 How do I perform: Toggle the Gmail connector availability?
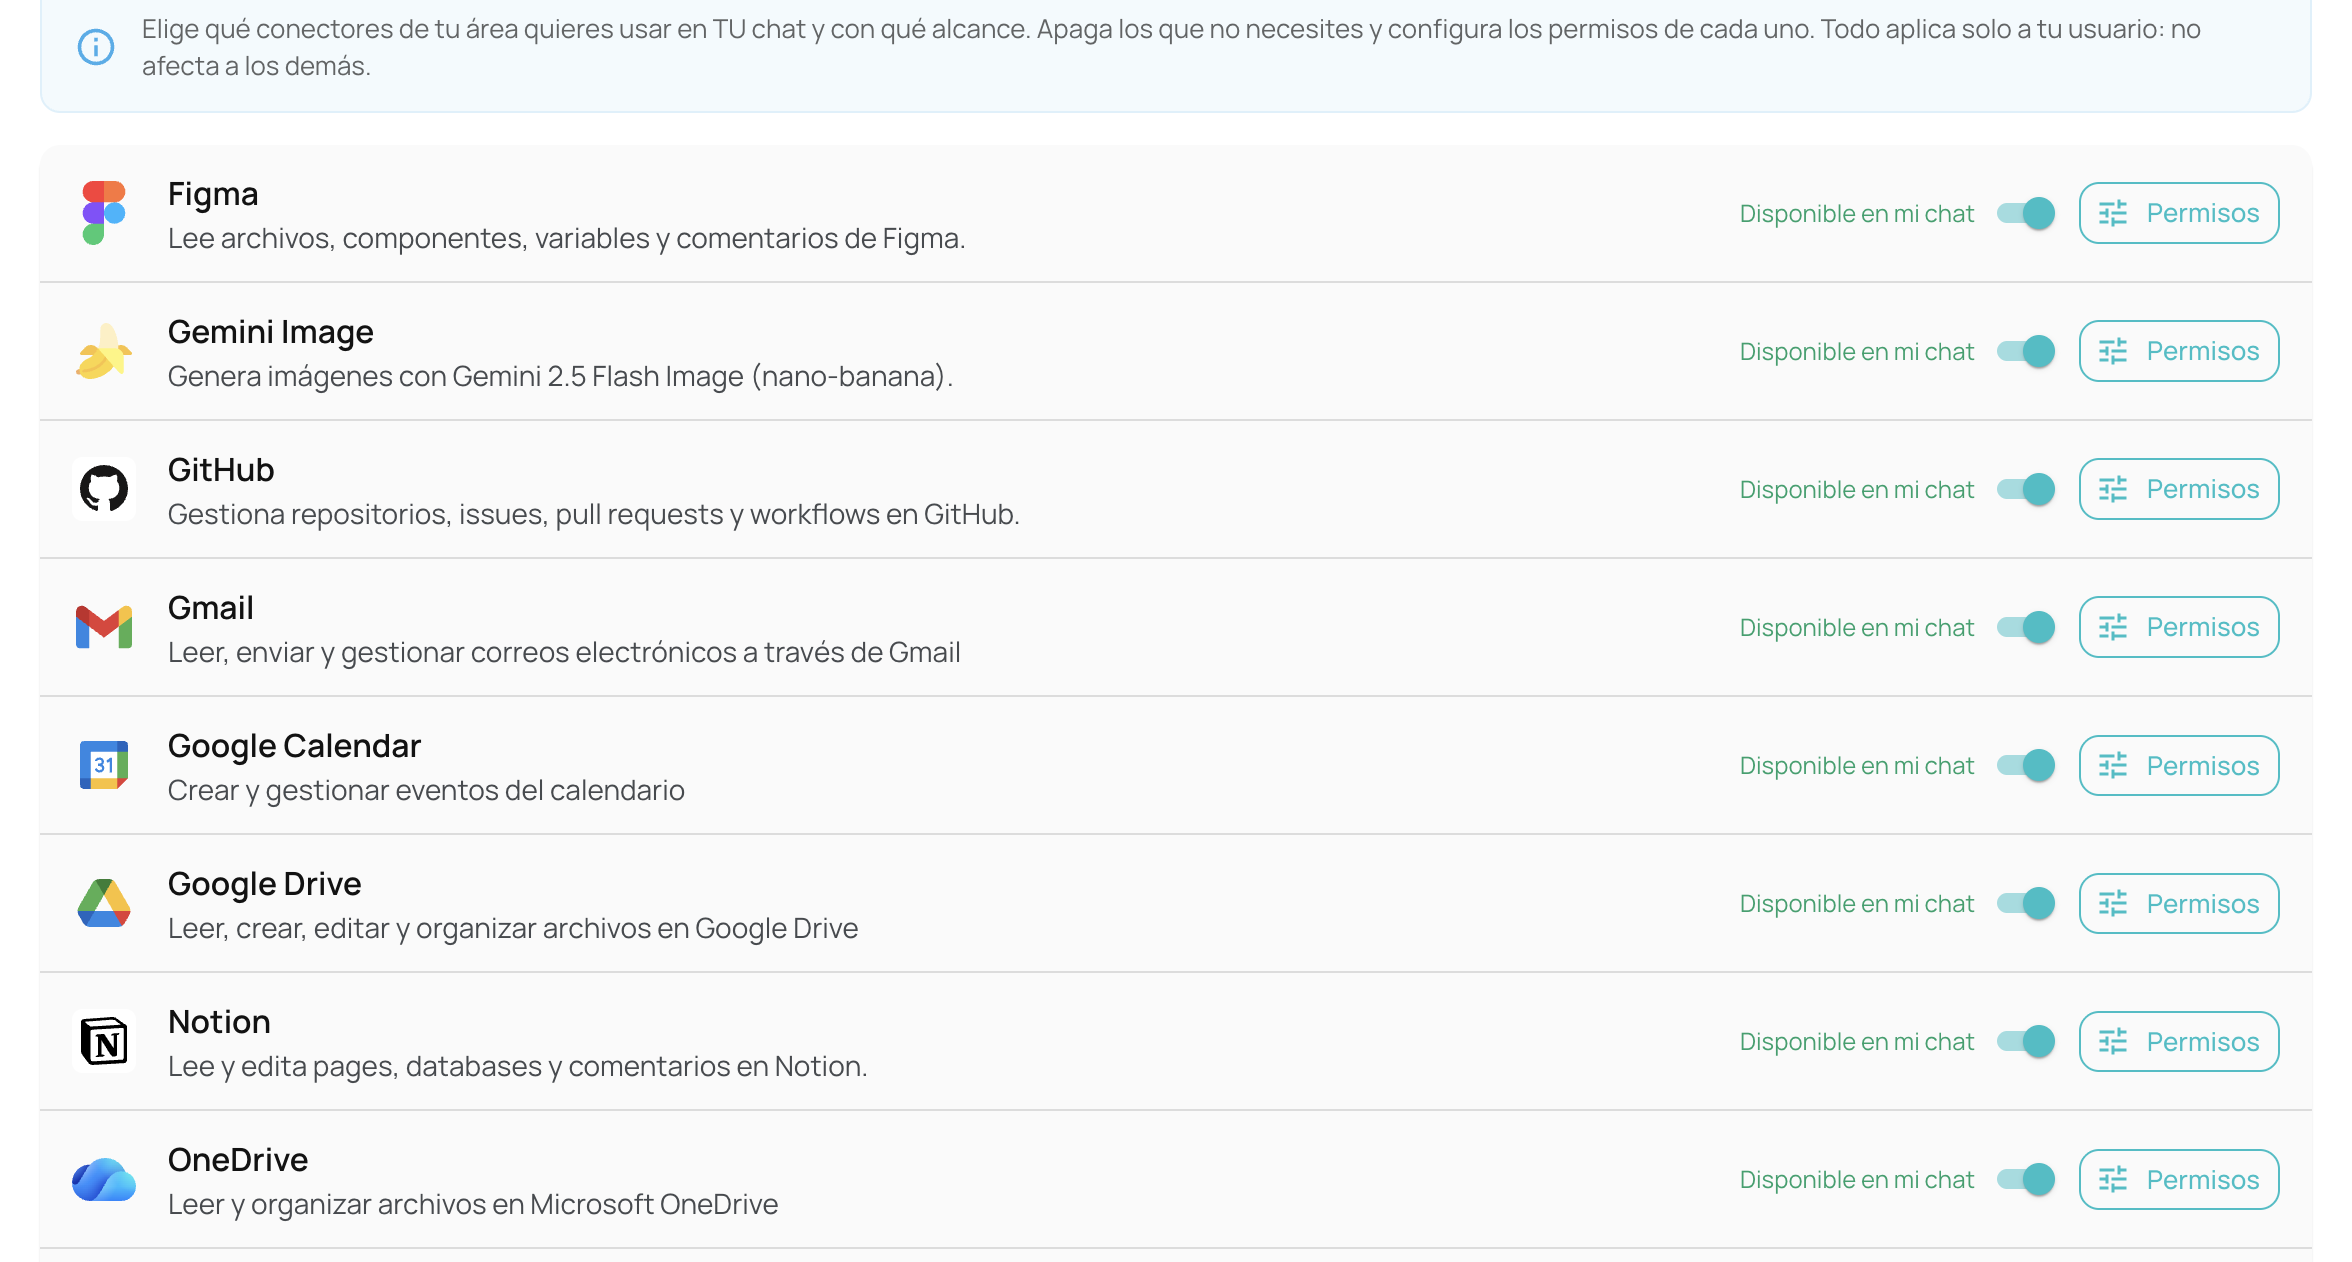point(2026,627)
